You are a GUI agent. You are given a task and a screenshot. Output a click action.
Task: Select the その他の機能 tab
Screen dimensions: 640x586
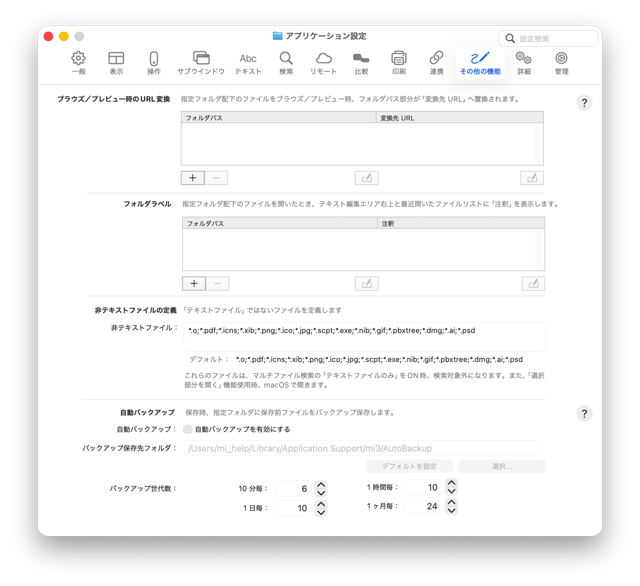point(480,63)
